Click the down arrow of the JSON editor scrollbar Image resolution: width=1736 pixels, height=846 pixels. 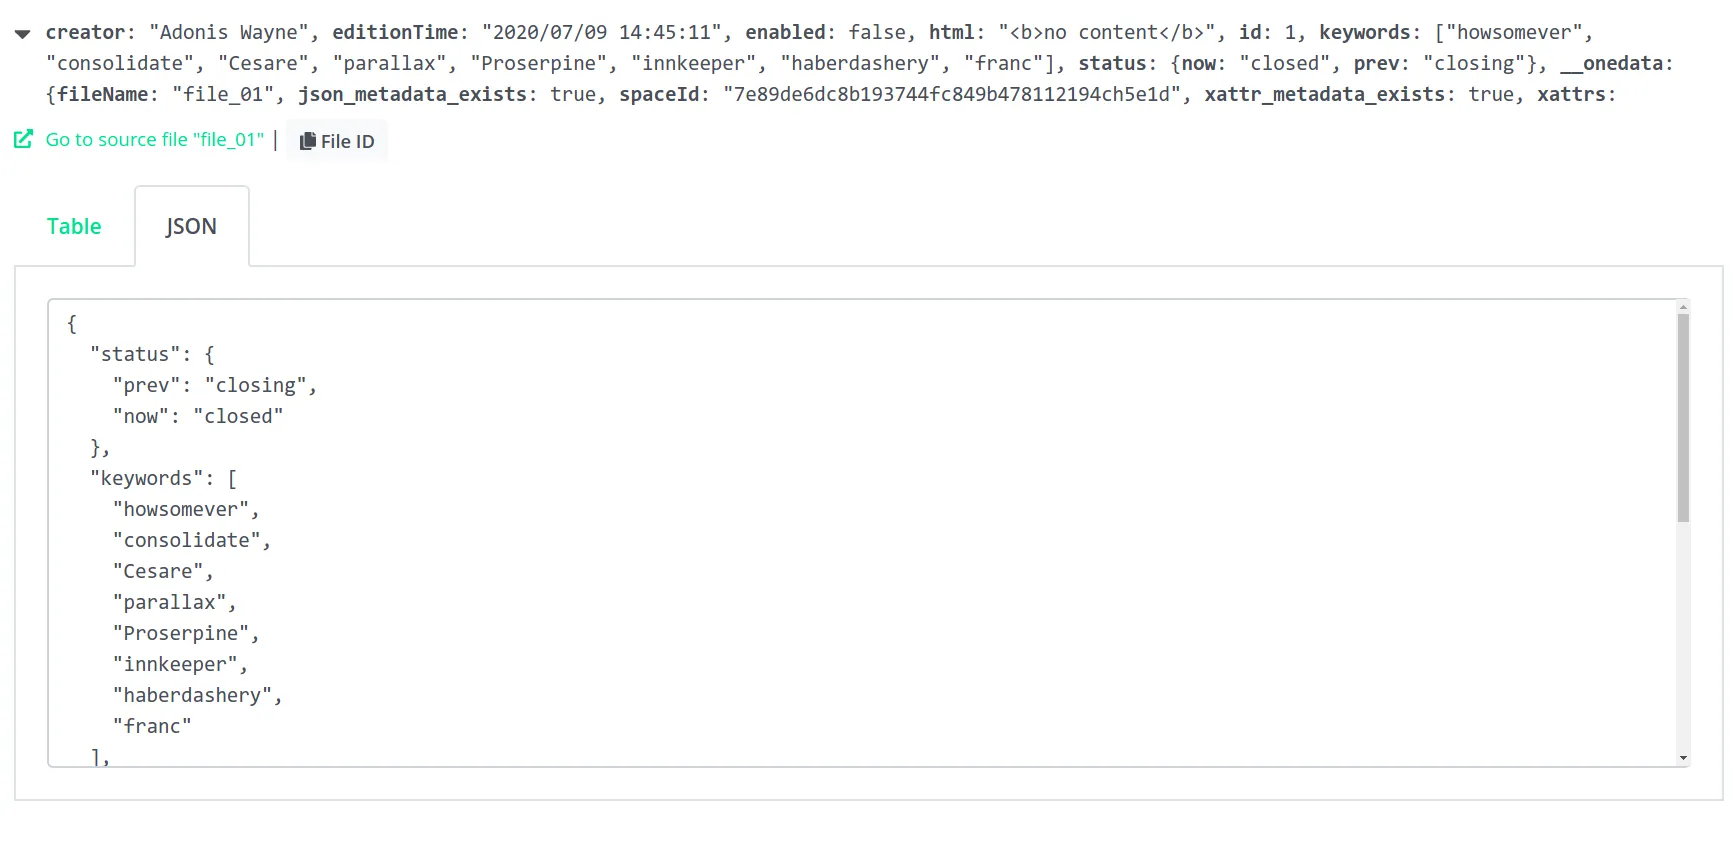click(x=1684, y=757)
